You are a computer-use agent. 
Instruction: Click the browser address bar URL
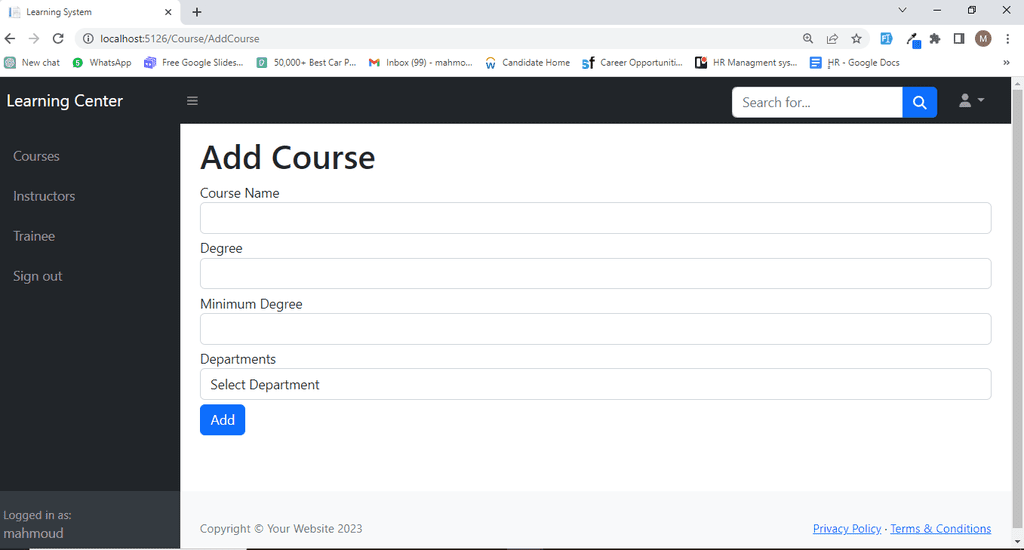[180, 39]
